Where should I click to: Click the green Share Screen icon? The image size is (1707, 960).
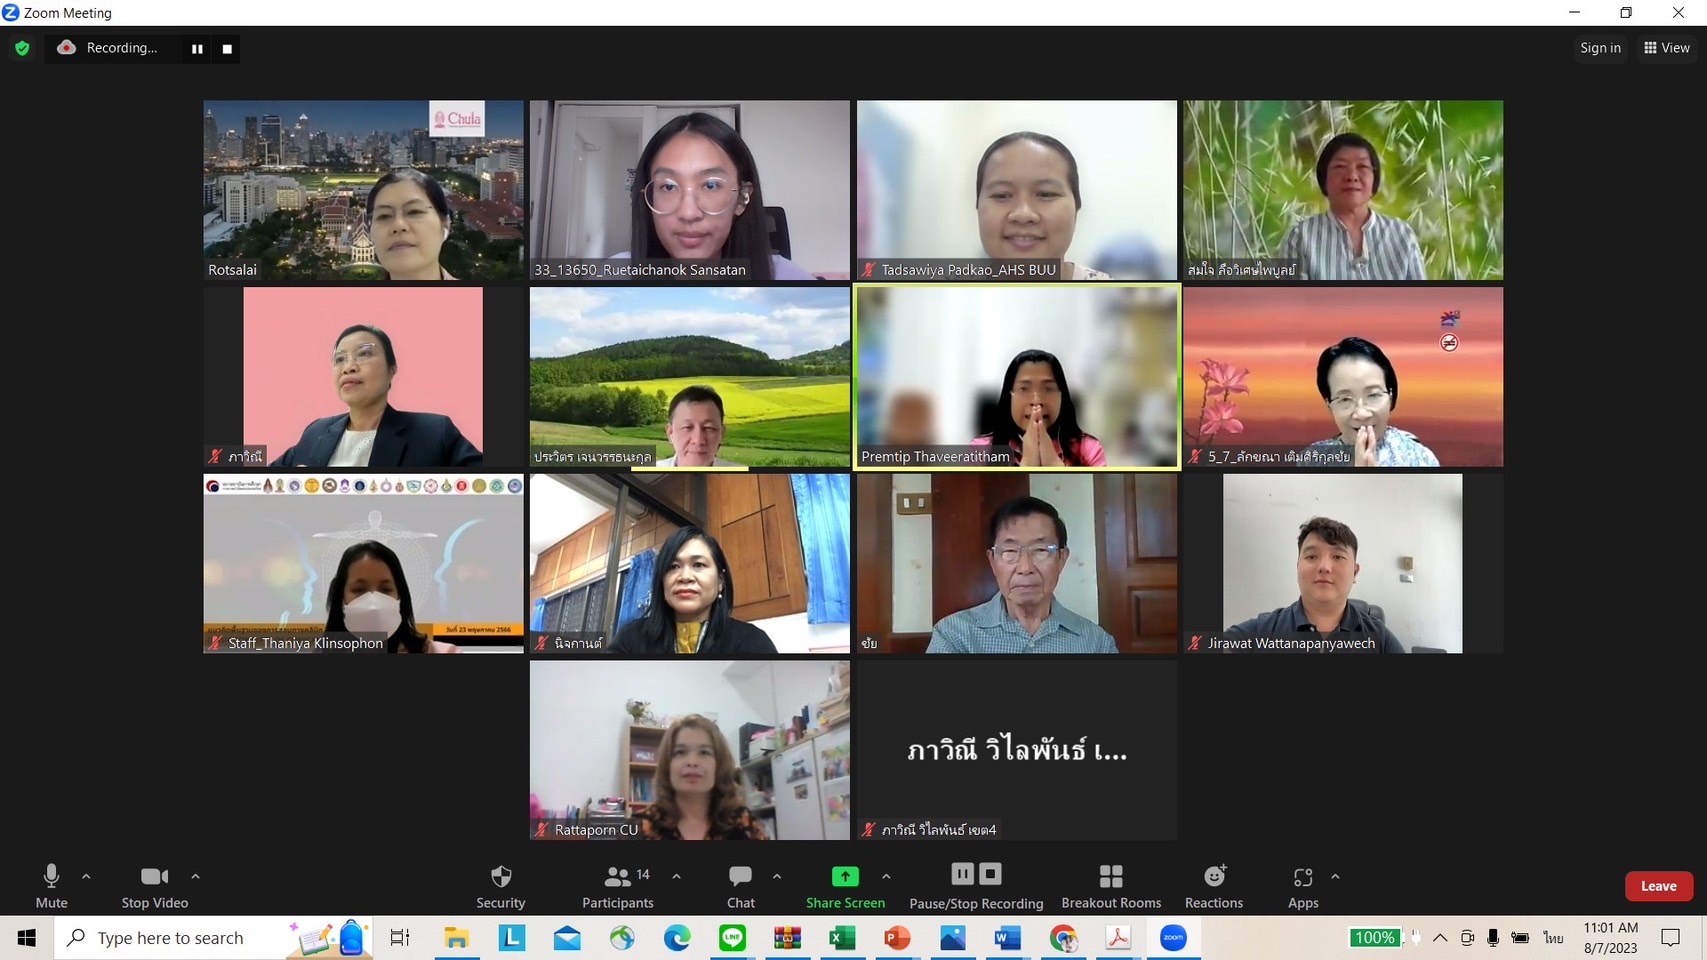[x=845, y=877]
